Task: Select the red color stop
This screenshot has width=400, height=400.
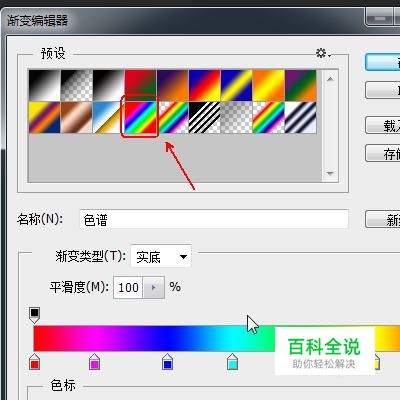Action: pyautogui.click(x=34, y=362)
